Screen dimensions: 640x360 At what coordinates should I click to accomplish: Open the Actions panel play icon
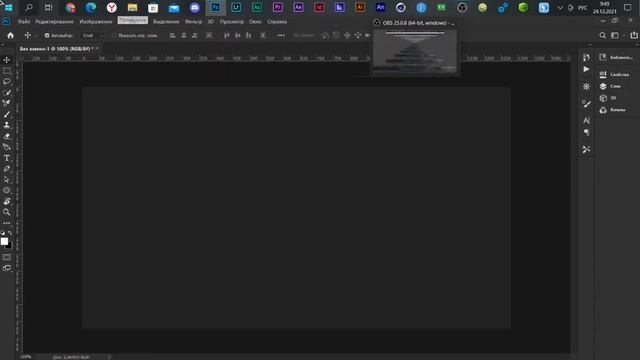click(x=587, y=69)
